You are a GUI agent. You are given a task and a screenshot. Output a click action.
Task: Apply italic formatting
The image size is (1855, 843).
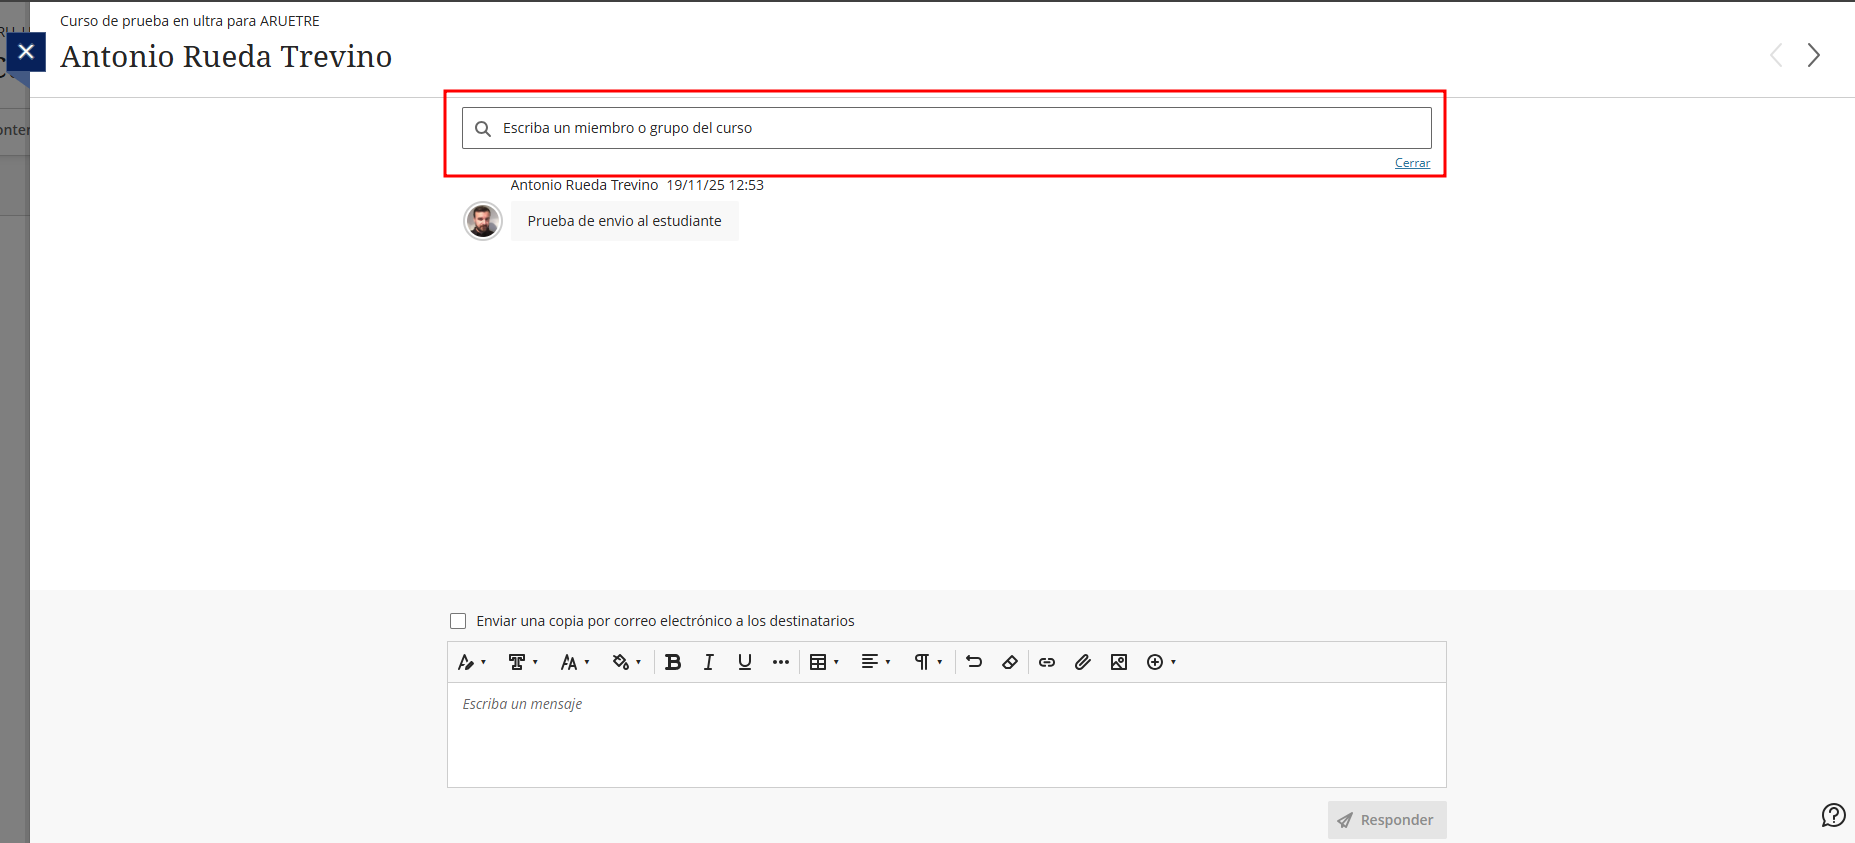(x=709, y=662)
